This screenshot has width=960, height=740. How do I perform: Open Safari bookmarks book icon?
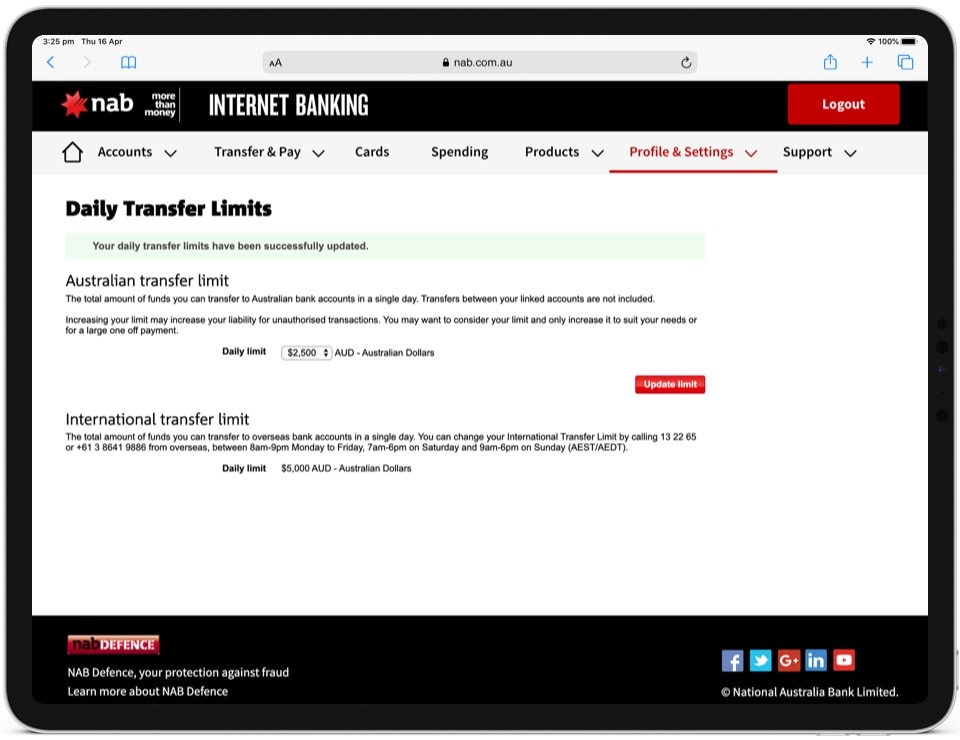pyautogui.click(x=128, y=62)
